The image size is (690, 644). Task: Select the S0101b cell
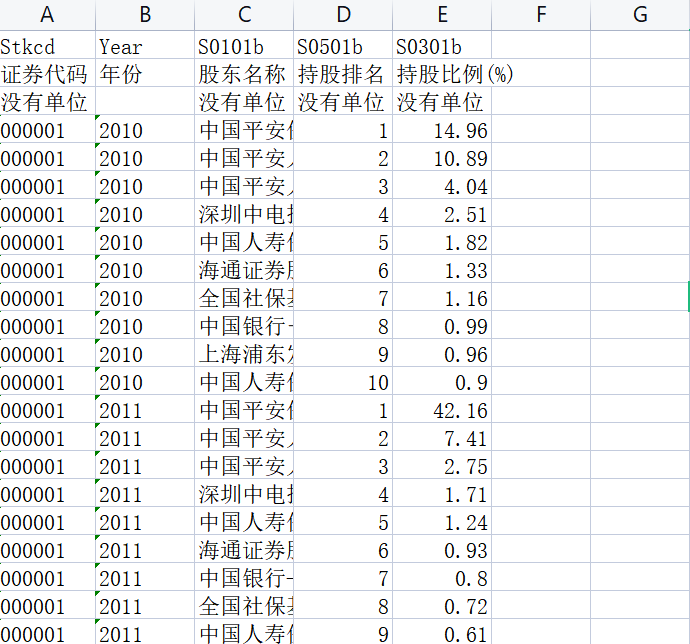click(244, 45)
